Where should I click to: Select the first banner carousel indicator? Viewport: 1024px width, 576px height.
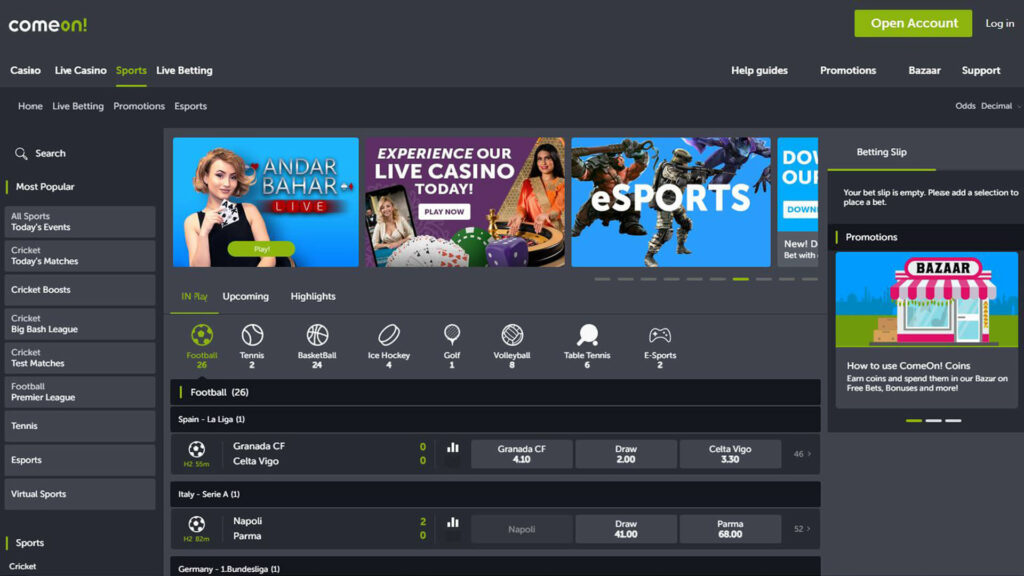pos(602,279)
